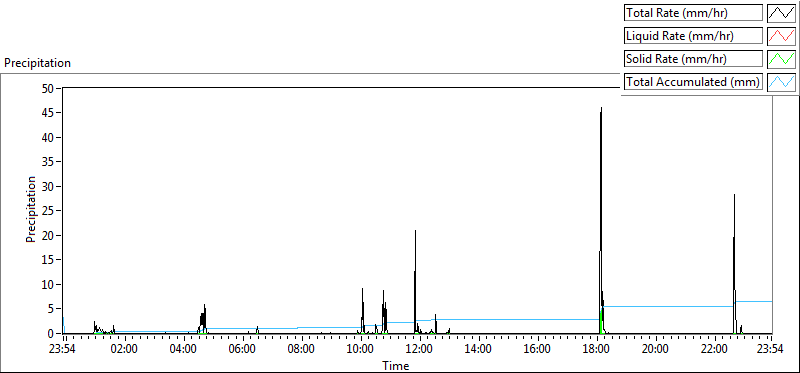Image resolution: width=800 pixels, height=373 pixels.
Task: Click the Total Accumulated blue line icon
Action: [x=781, y=82]
